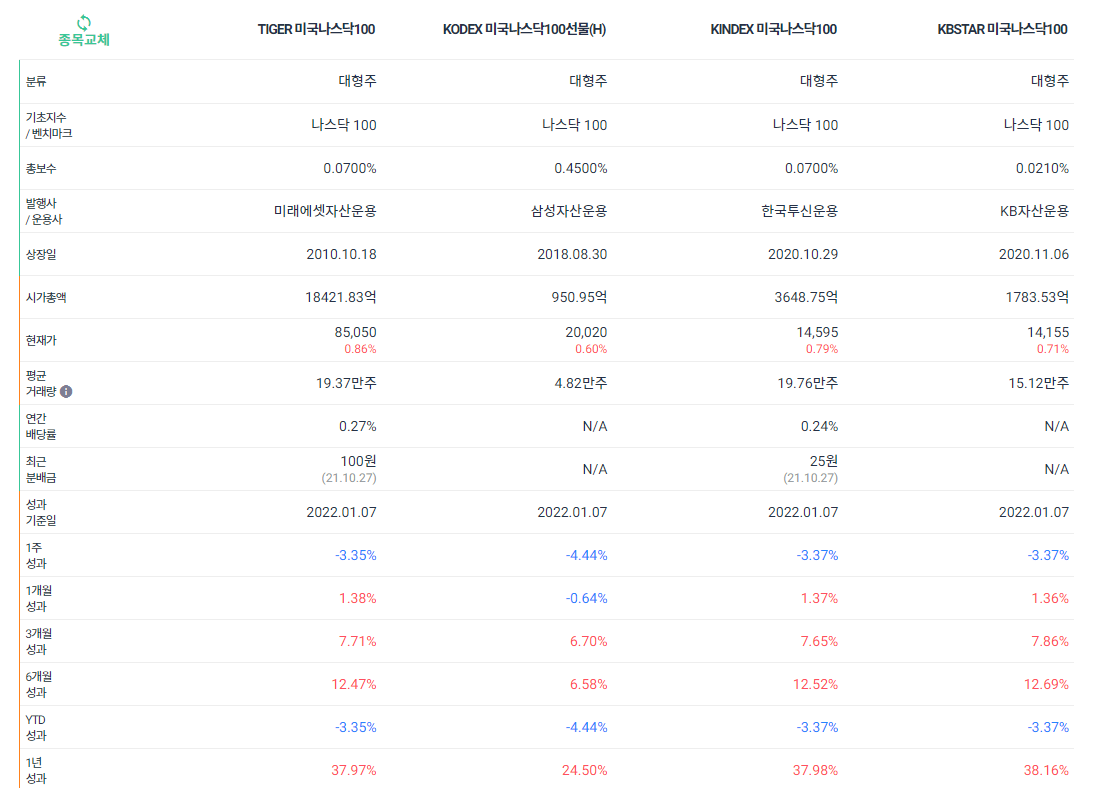
Task: Click the 12.47% six-month return
Action: coord(354,685)
